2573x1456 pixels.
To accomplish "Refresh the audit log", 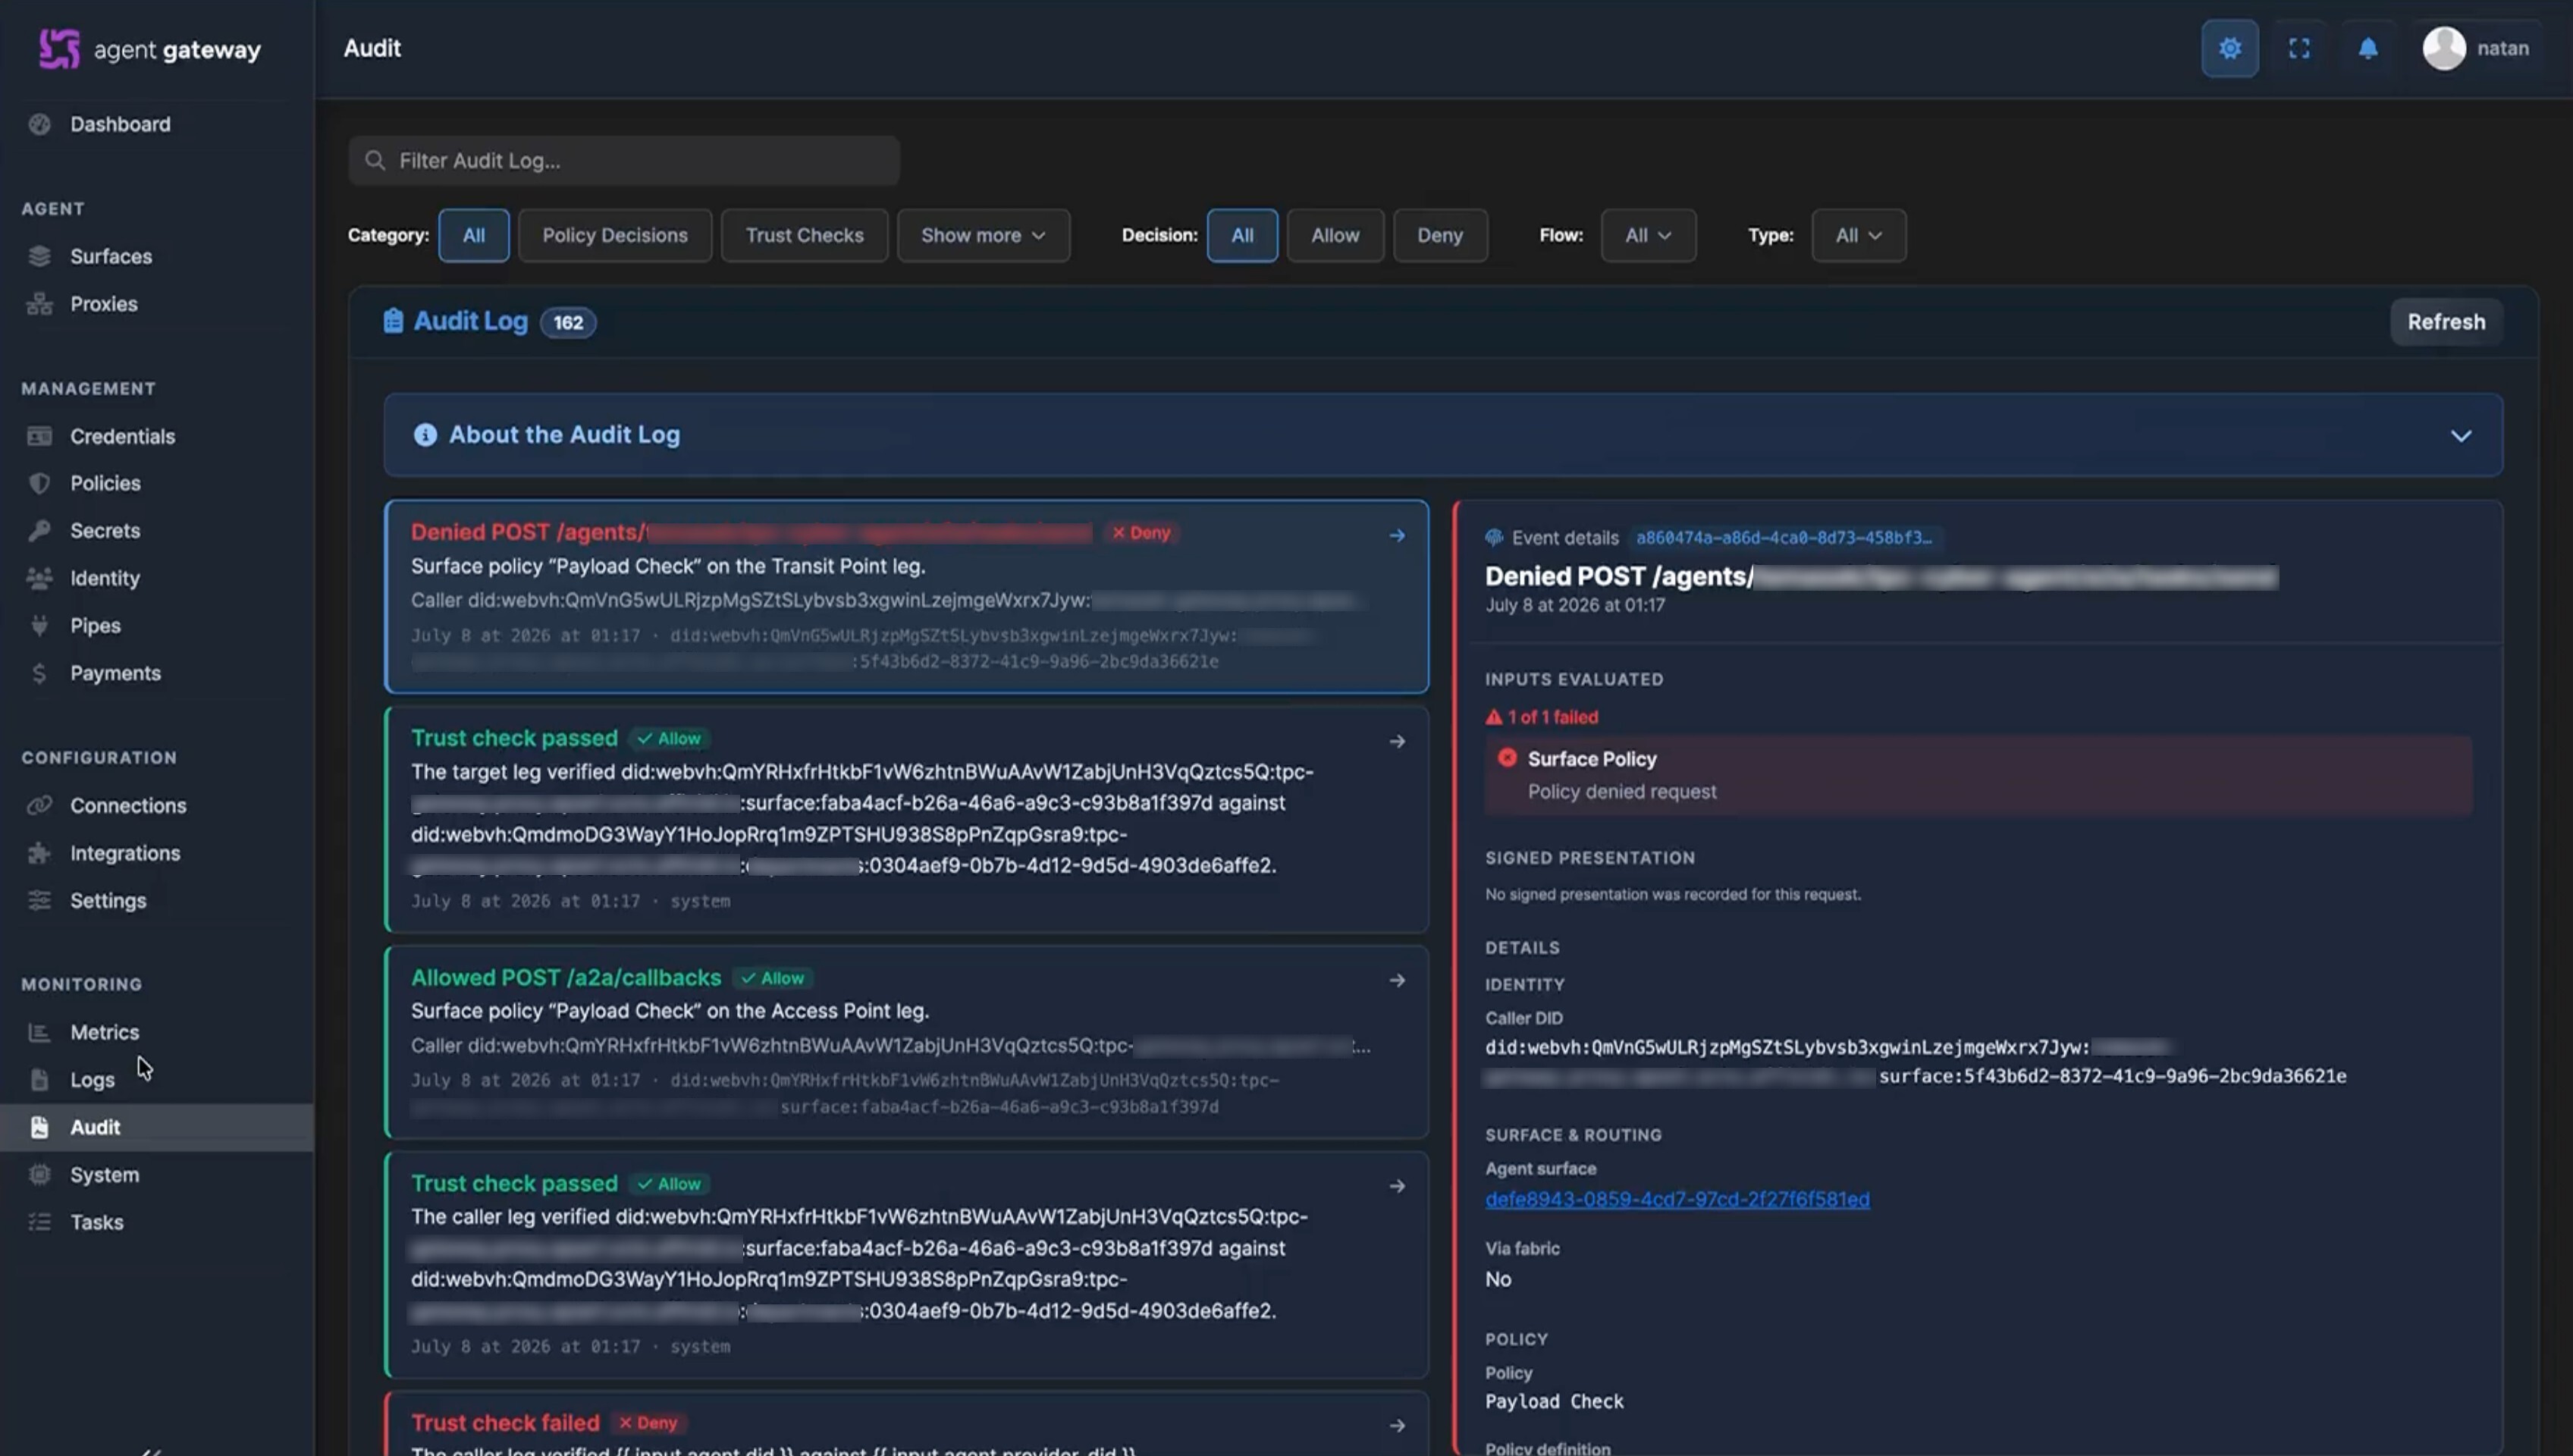I will (2446, 321).
